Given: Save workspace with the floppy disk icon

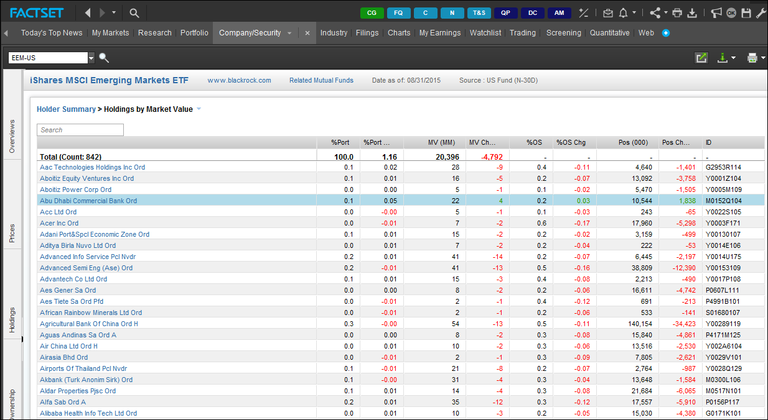Looking at the screenshot, I should coord(746,13).
